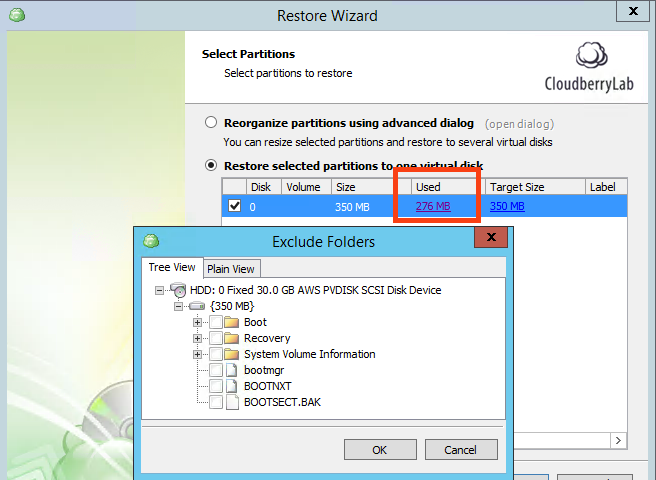Expand the System Volume Information node
The height and width of the screenshot is (480, 656).
(197, 354)
